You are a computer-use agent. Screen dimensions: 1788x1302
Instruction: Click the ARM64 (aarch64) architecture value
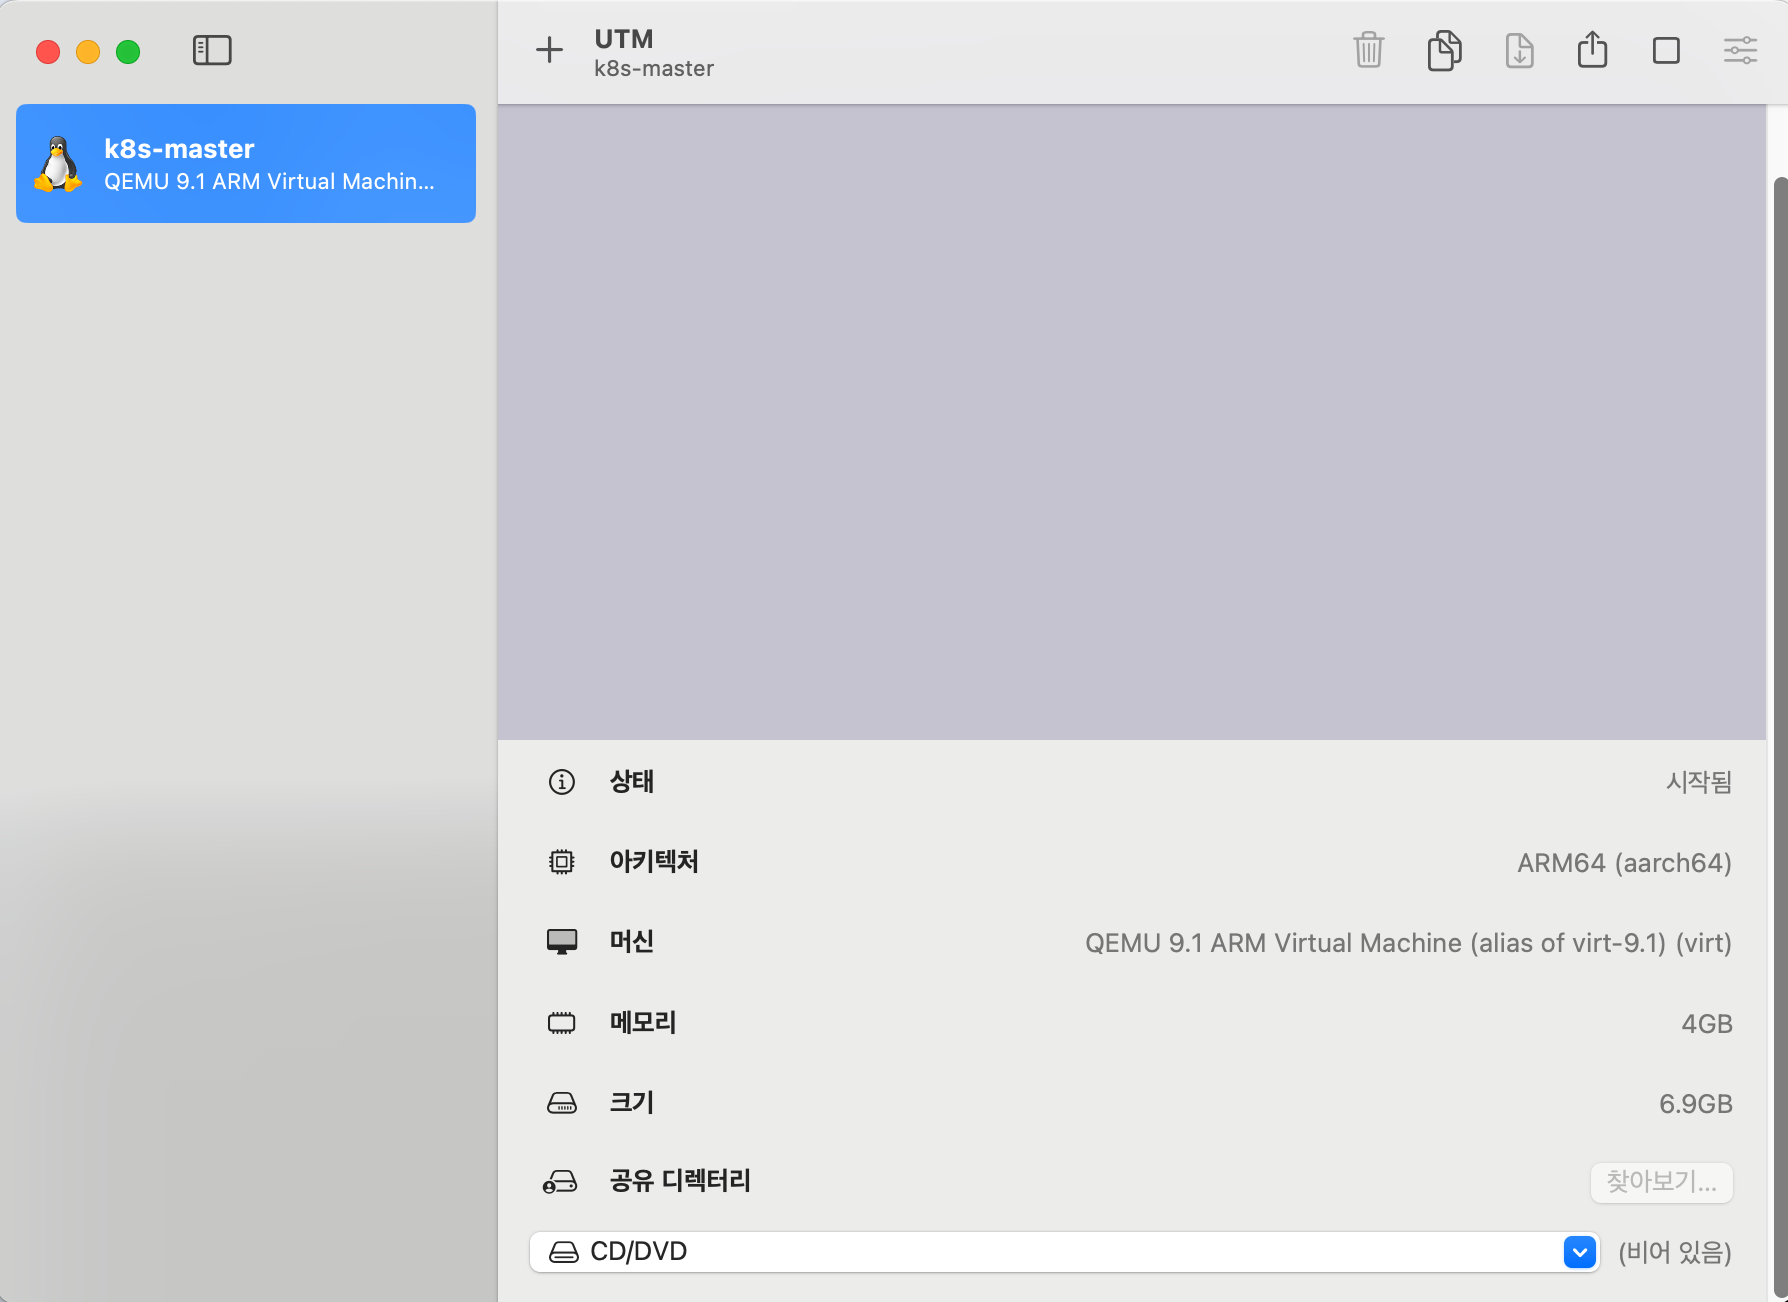tap(1624, 863)
